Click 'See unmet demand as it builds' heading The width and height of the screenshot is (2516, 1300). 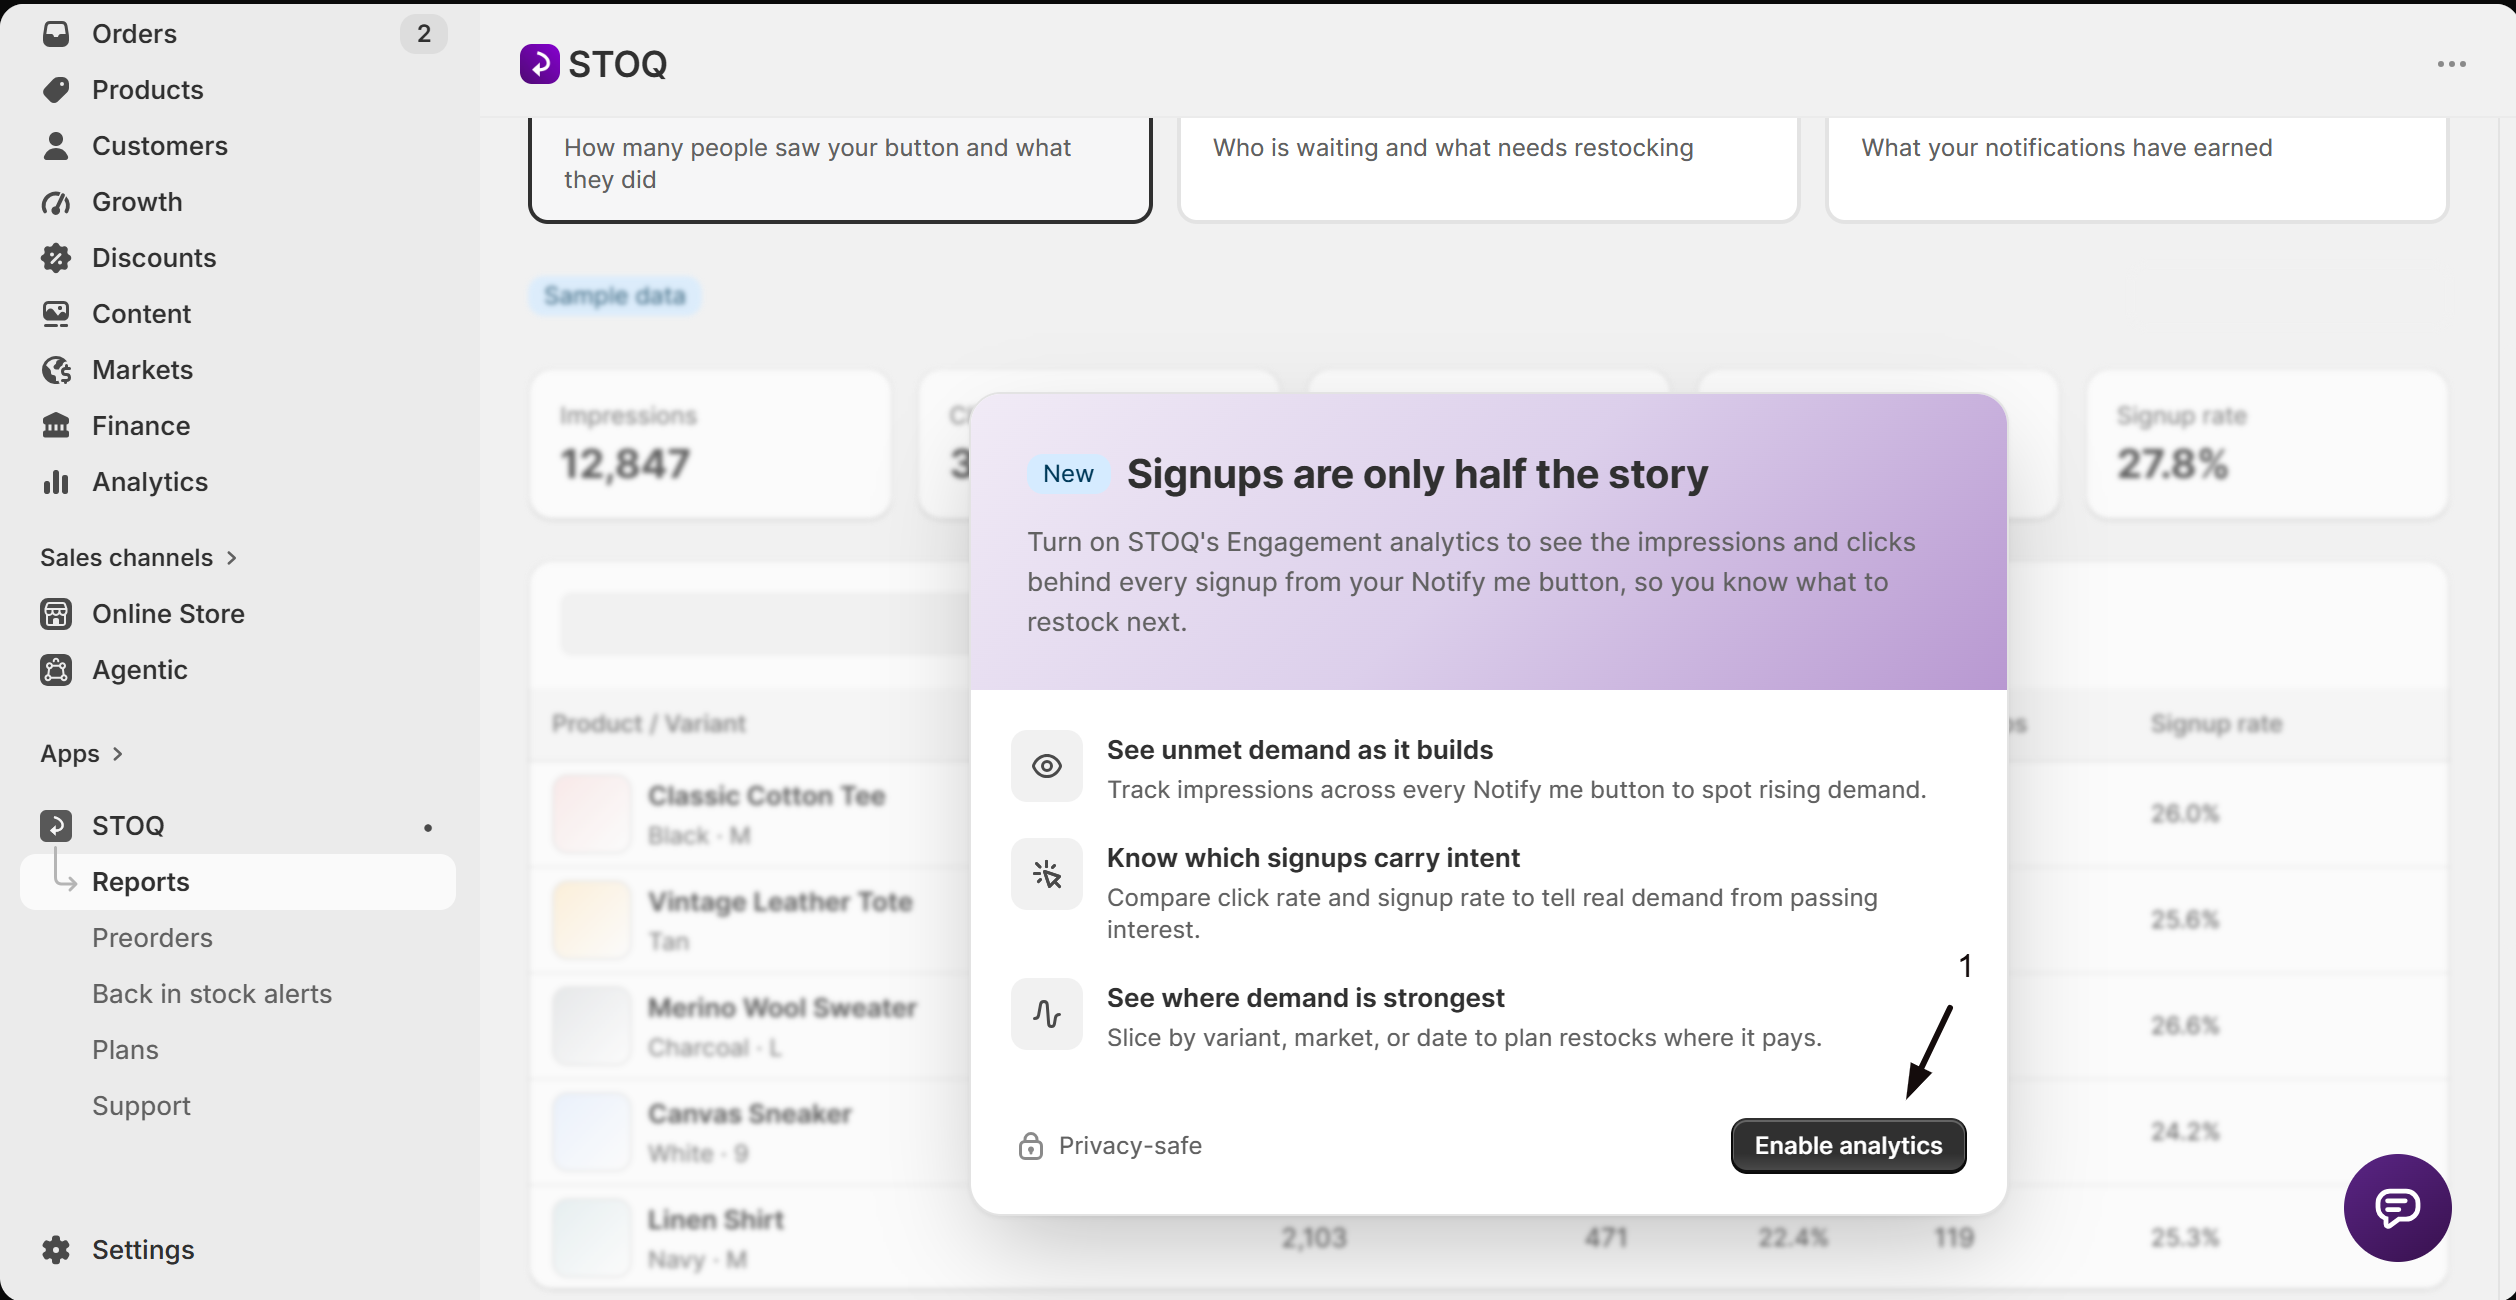point(1299,750)
